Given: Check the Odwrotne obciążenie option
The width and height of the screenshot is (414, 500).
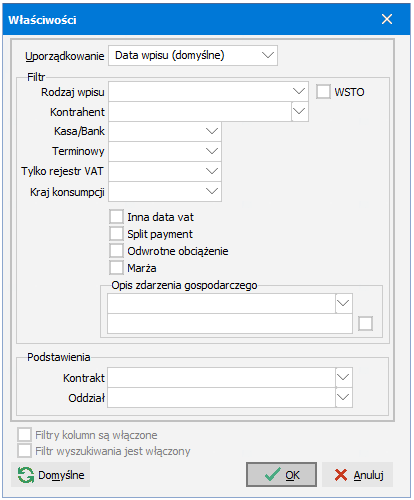Looking at the screenshot, I should point(116,250).
